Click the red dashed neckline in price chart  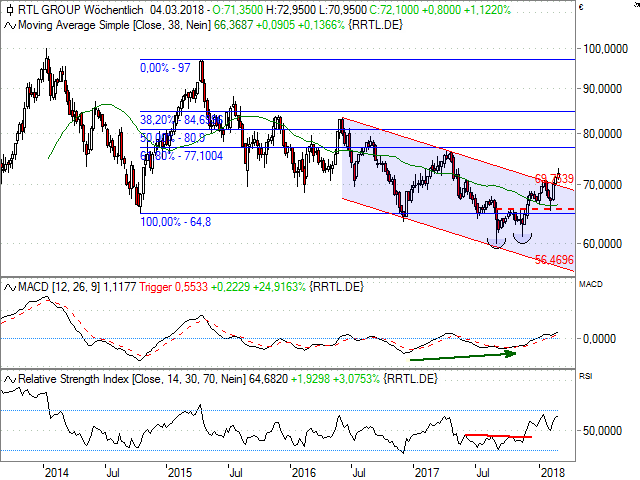tap(535, 209)
